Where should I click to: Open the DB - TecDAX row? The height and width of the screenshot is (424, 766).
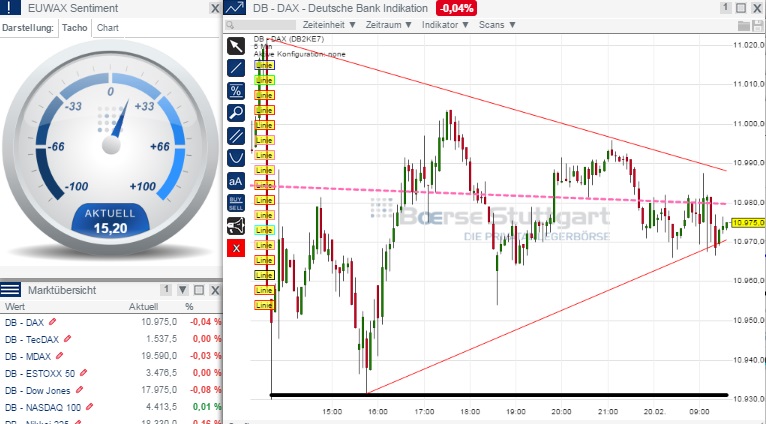point(111,339)
